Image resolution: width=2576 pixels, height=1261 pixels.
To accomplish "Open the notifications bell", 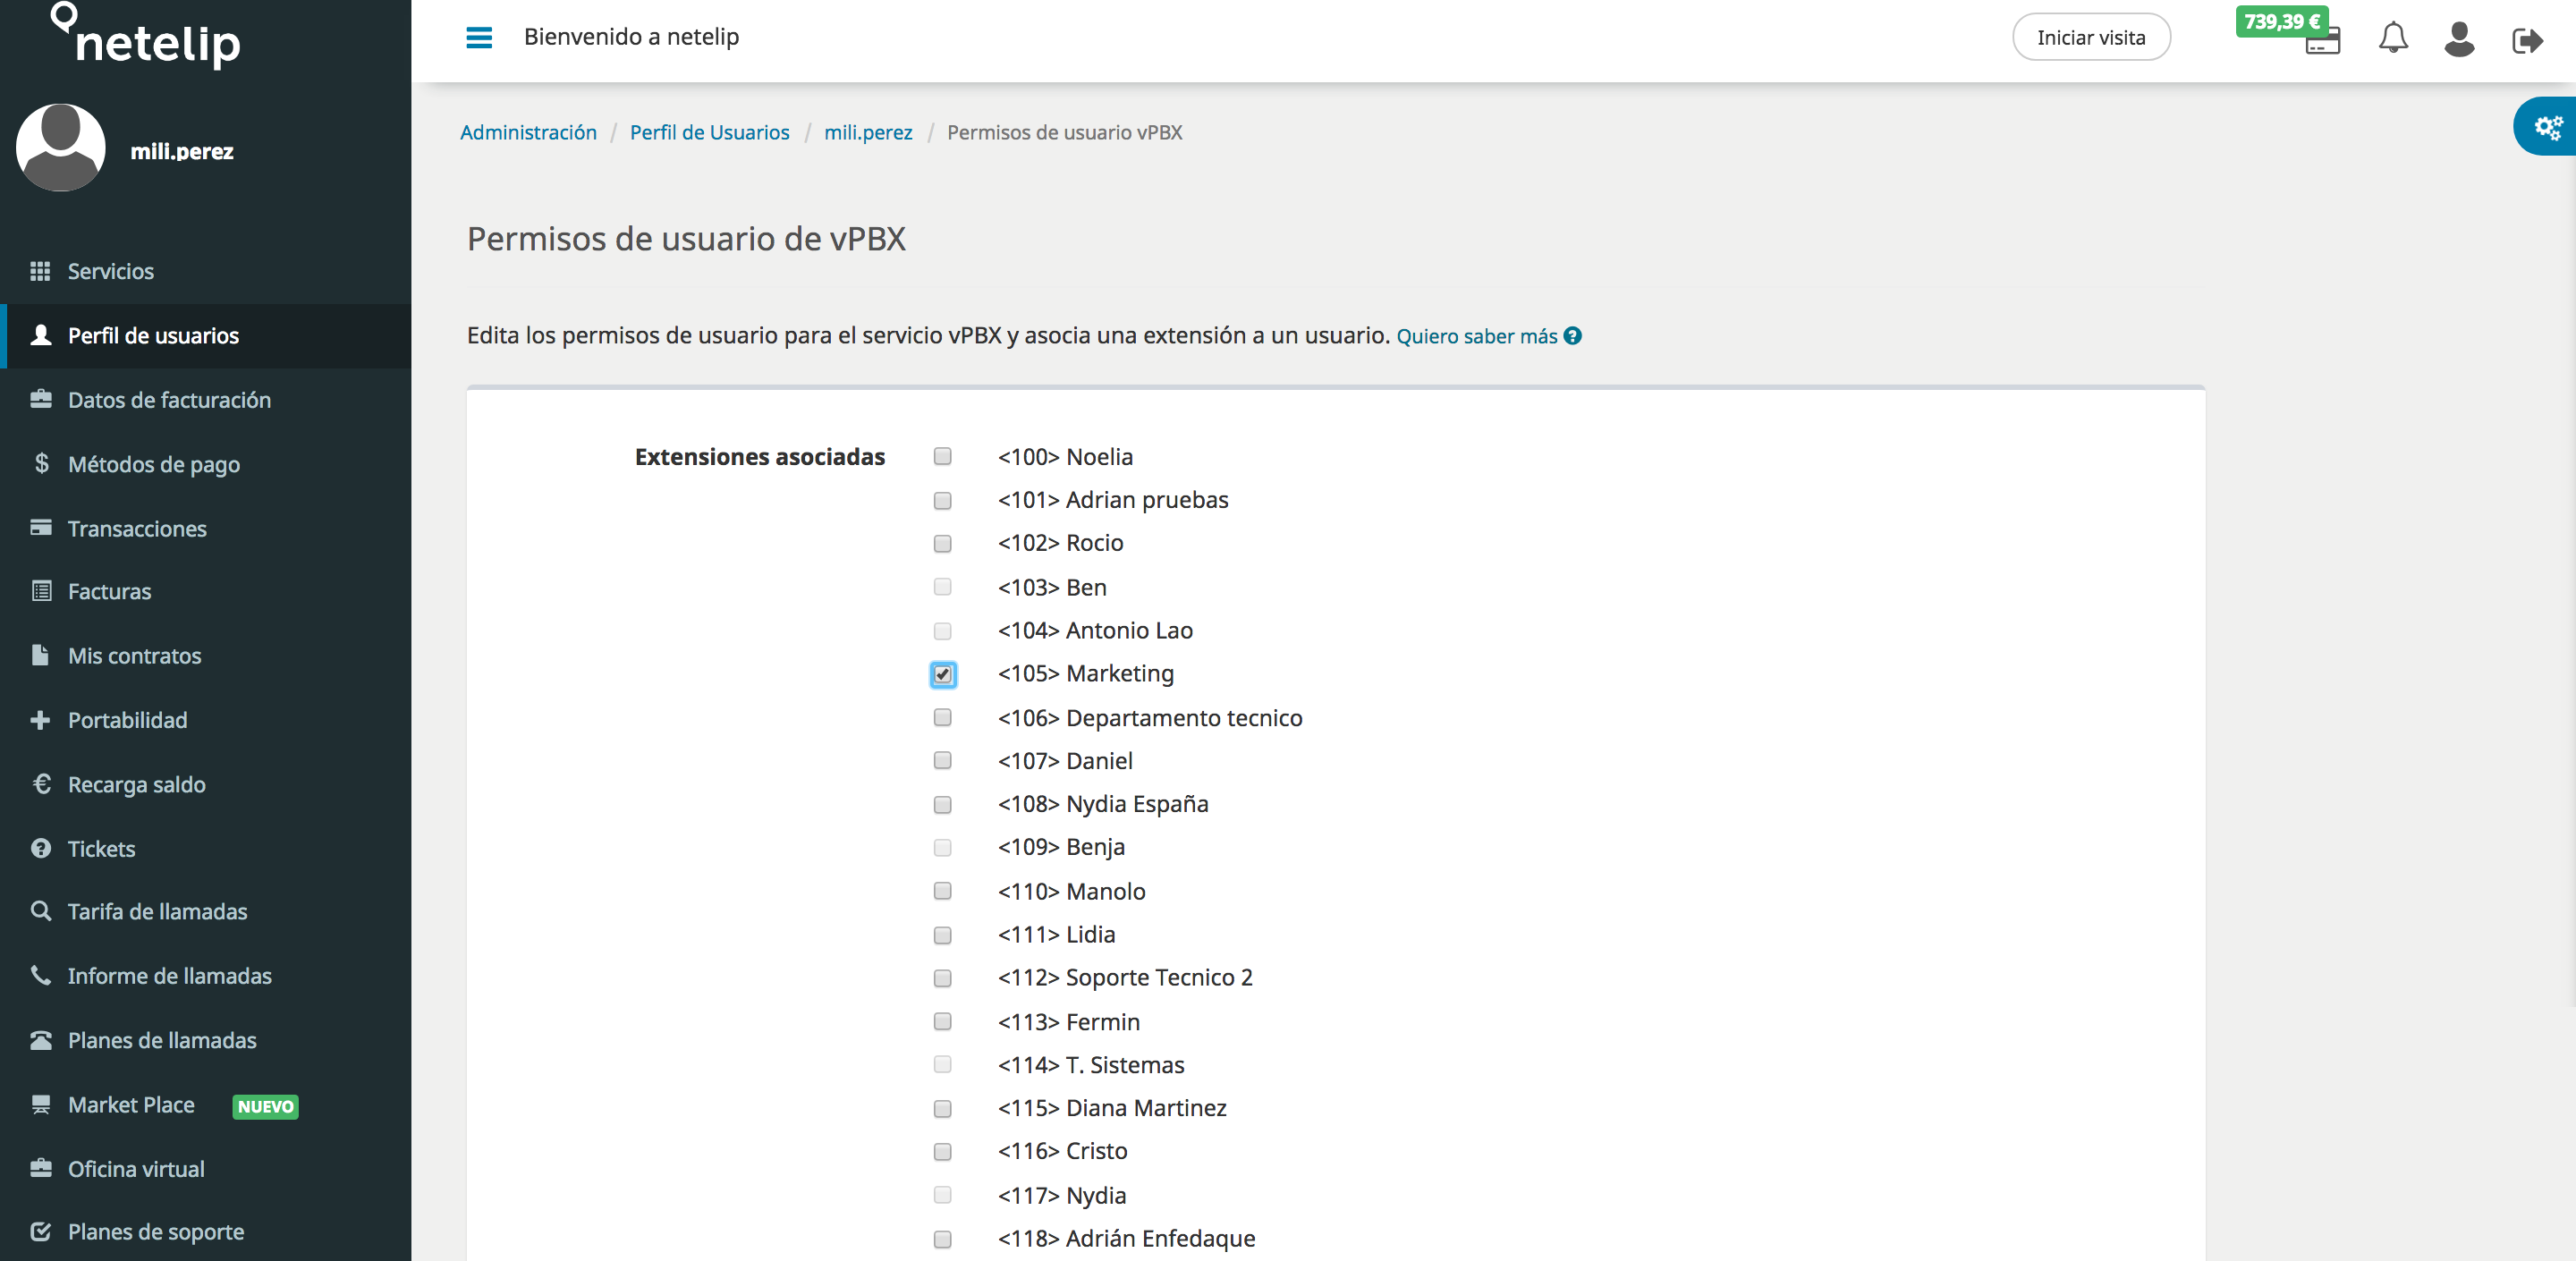I will [x=2393, y=38].
